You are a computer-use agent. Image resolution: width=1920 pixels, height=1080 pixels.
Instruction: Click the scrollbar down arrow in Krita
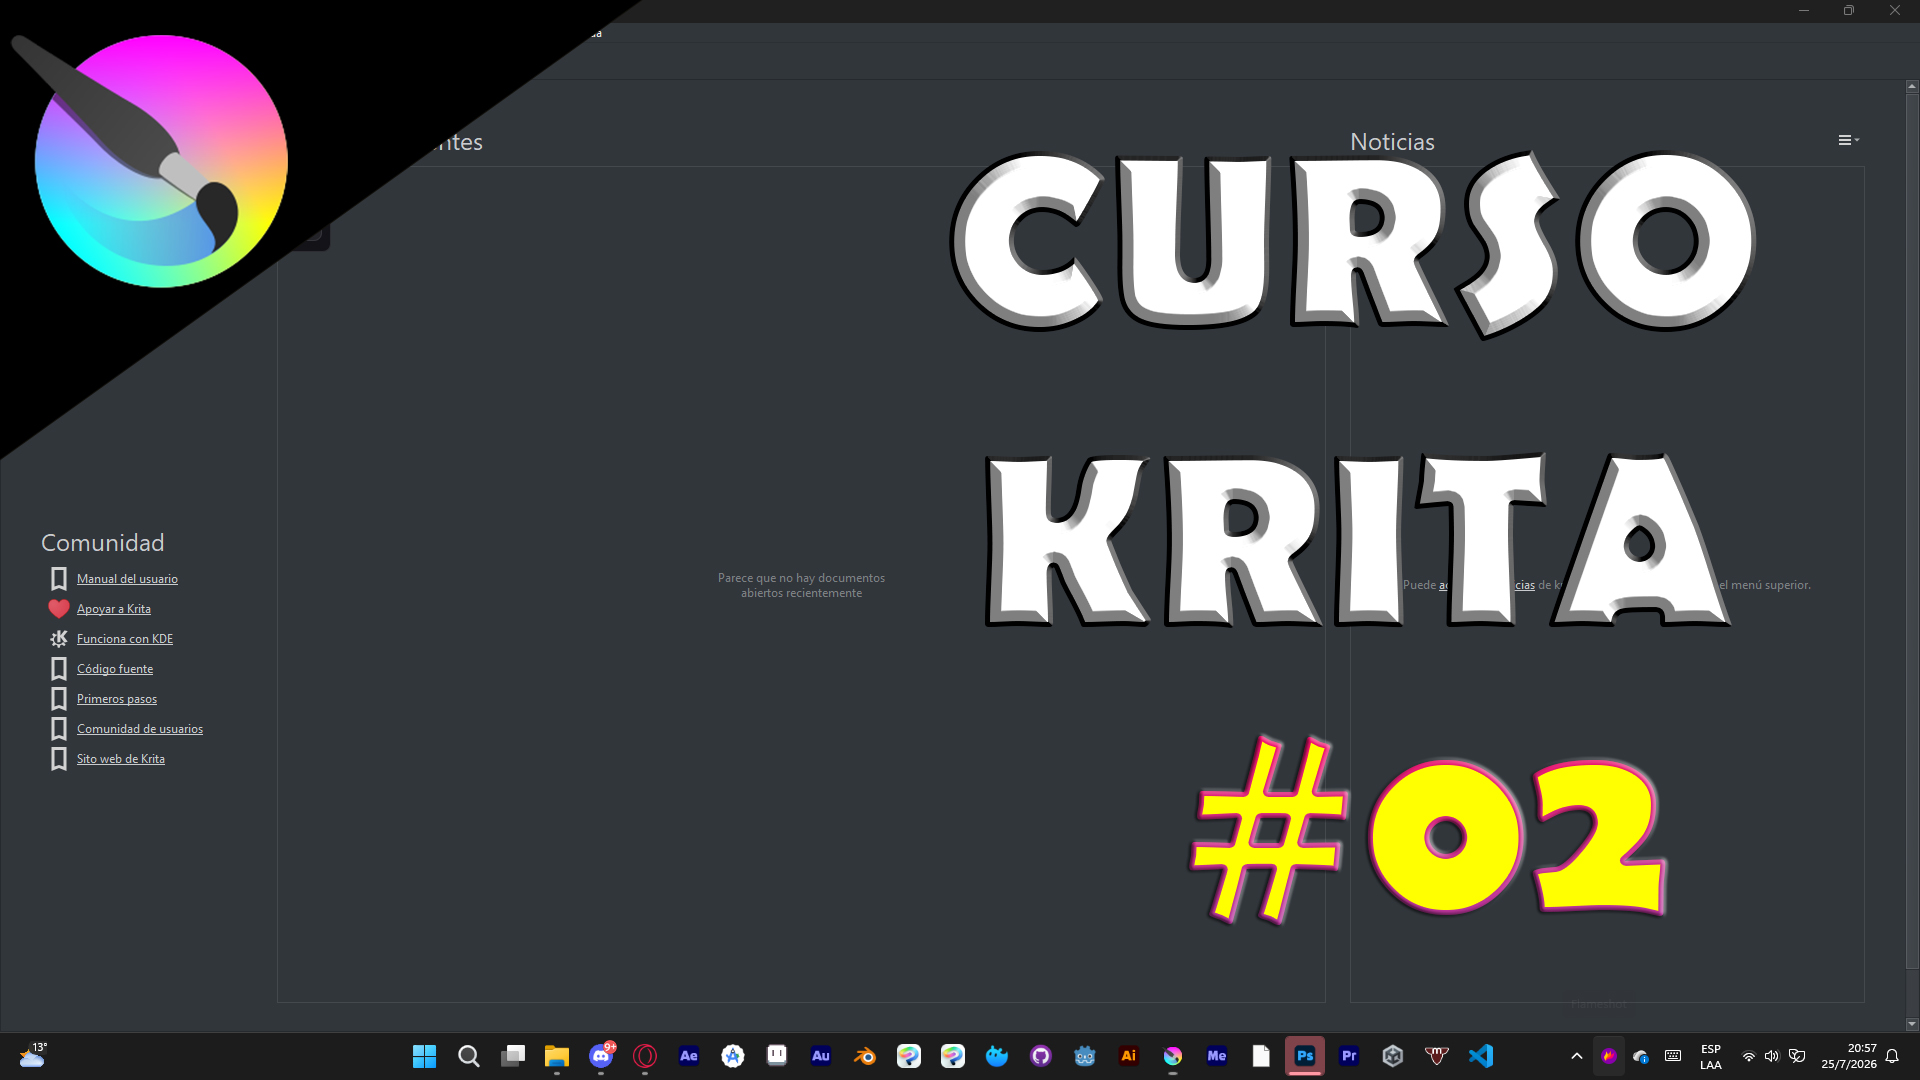tap(1912, 1024)
